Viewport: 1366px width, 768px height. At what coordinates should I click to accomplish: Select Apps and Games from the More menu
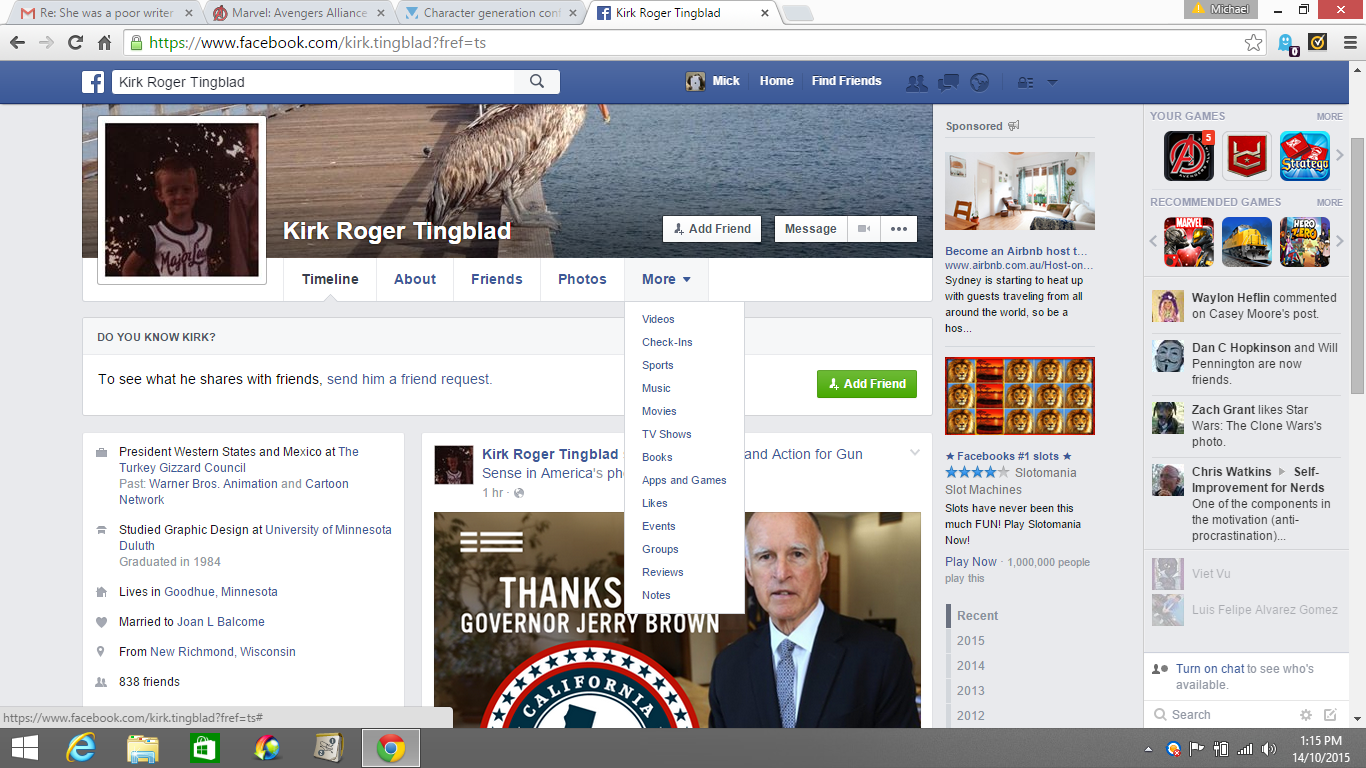[684, 480]
